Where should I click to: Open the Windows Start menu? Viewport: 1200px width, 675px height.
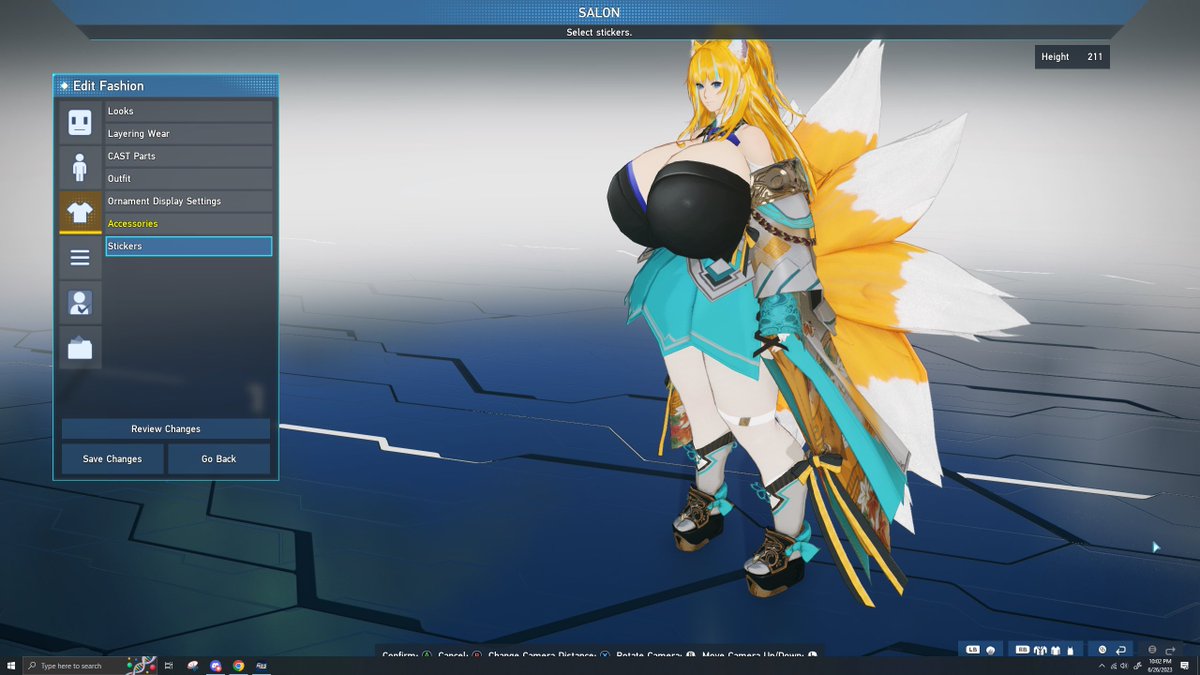tap(11, 666)
